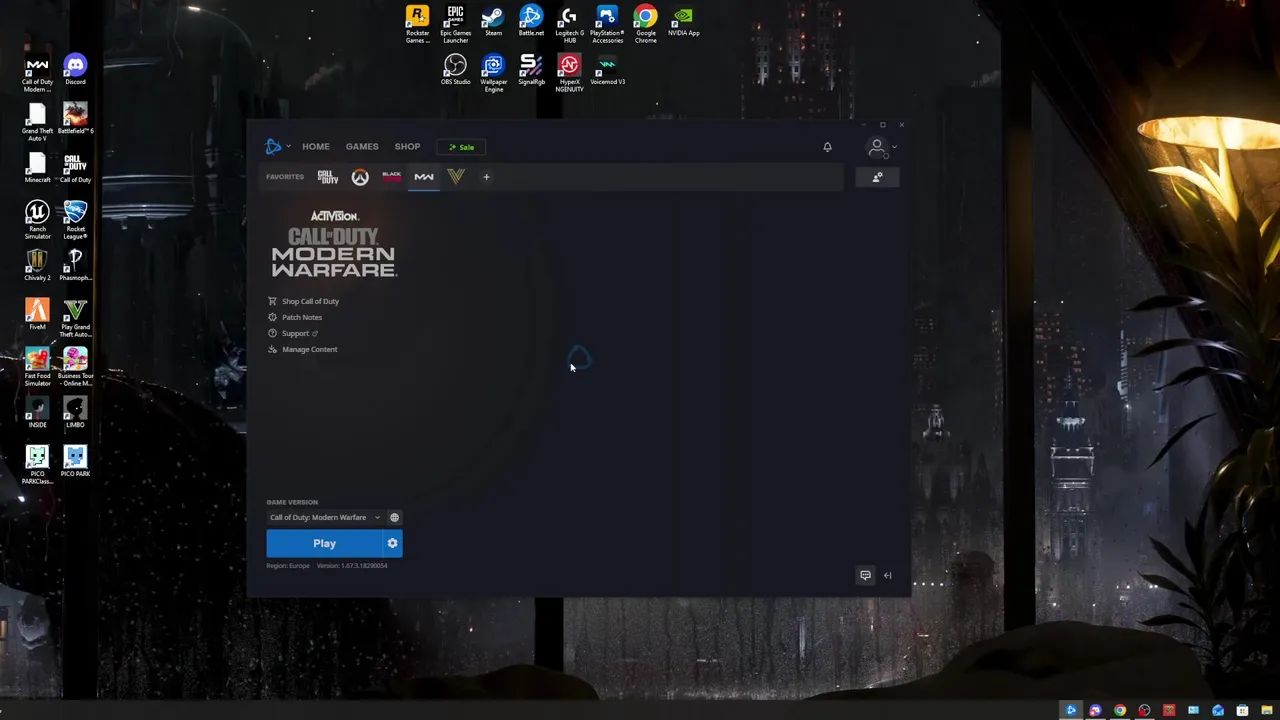Click the Grand Theft Auto V file icon
This screenshot has height=720, width=1280.
pyautogui.click(x=37, y=122)
